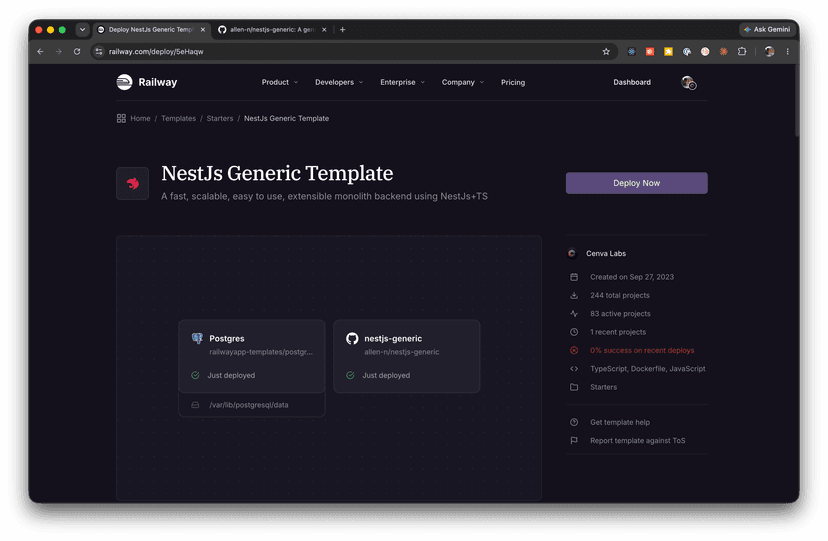
Task: Click the download icon beside total projects
Action: (x=574, y=295)
